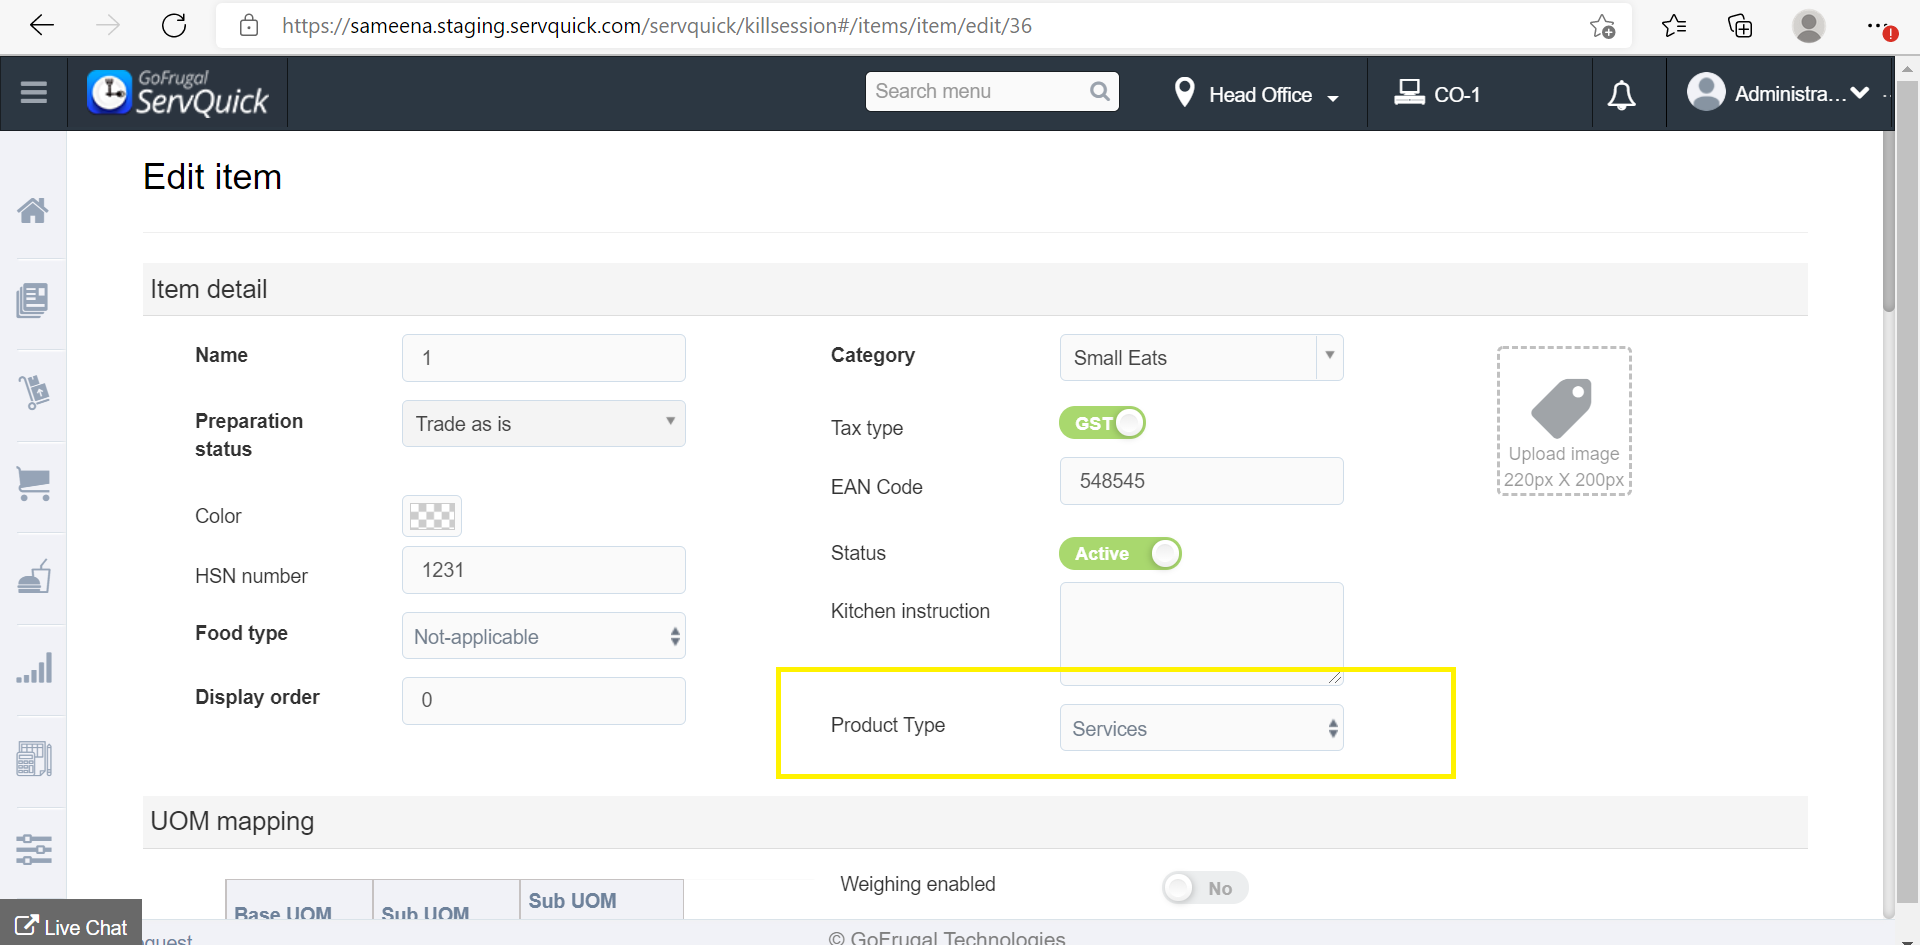This screenshot has height=945, width=1920.
Task: Go to the Home sidebar icon
Action: [x=33, y=210]
